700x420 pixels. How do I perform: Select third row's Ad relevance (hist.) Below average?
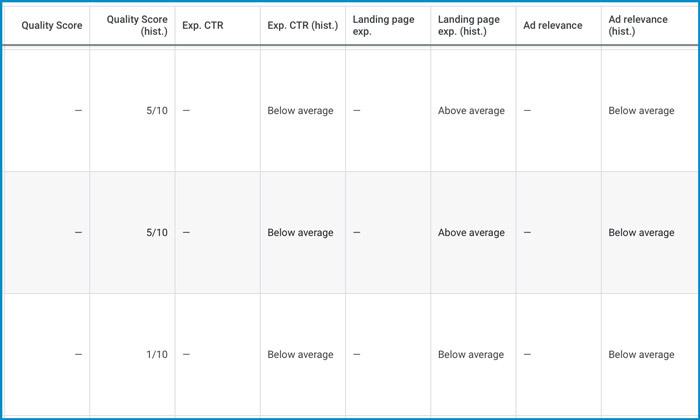(x=641, y=355)
